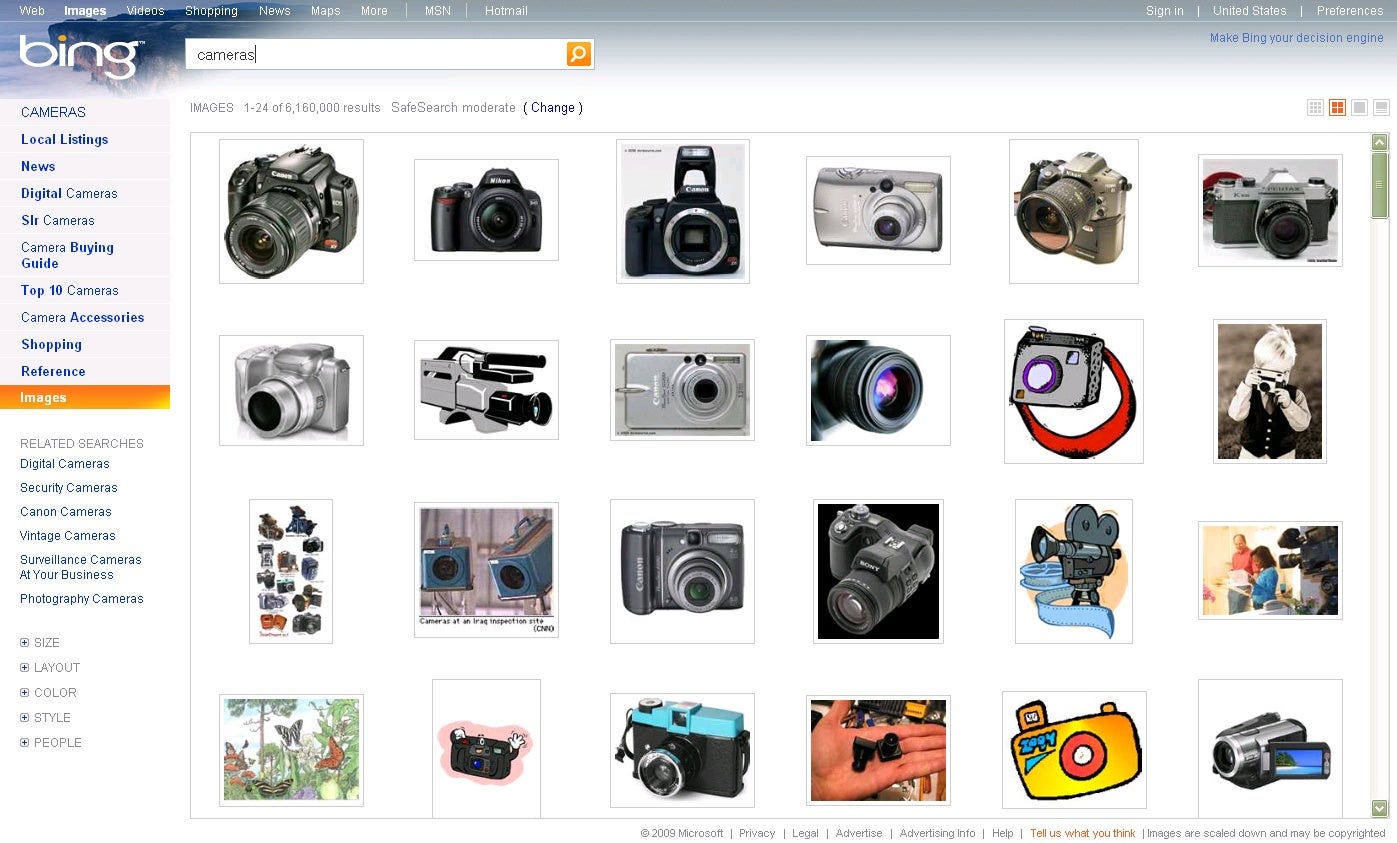
Task: Select the detail list view icon
Action: [1382, 107]
